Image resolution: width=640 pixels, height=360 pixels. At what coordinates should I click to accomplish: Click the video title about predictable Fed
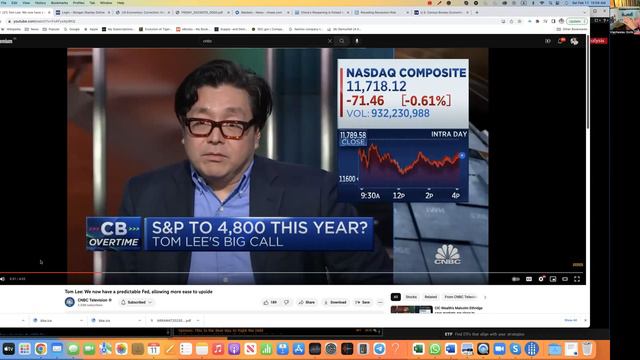[138, 291]
